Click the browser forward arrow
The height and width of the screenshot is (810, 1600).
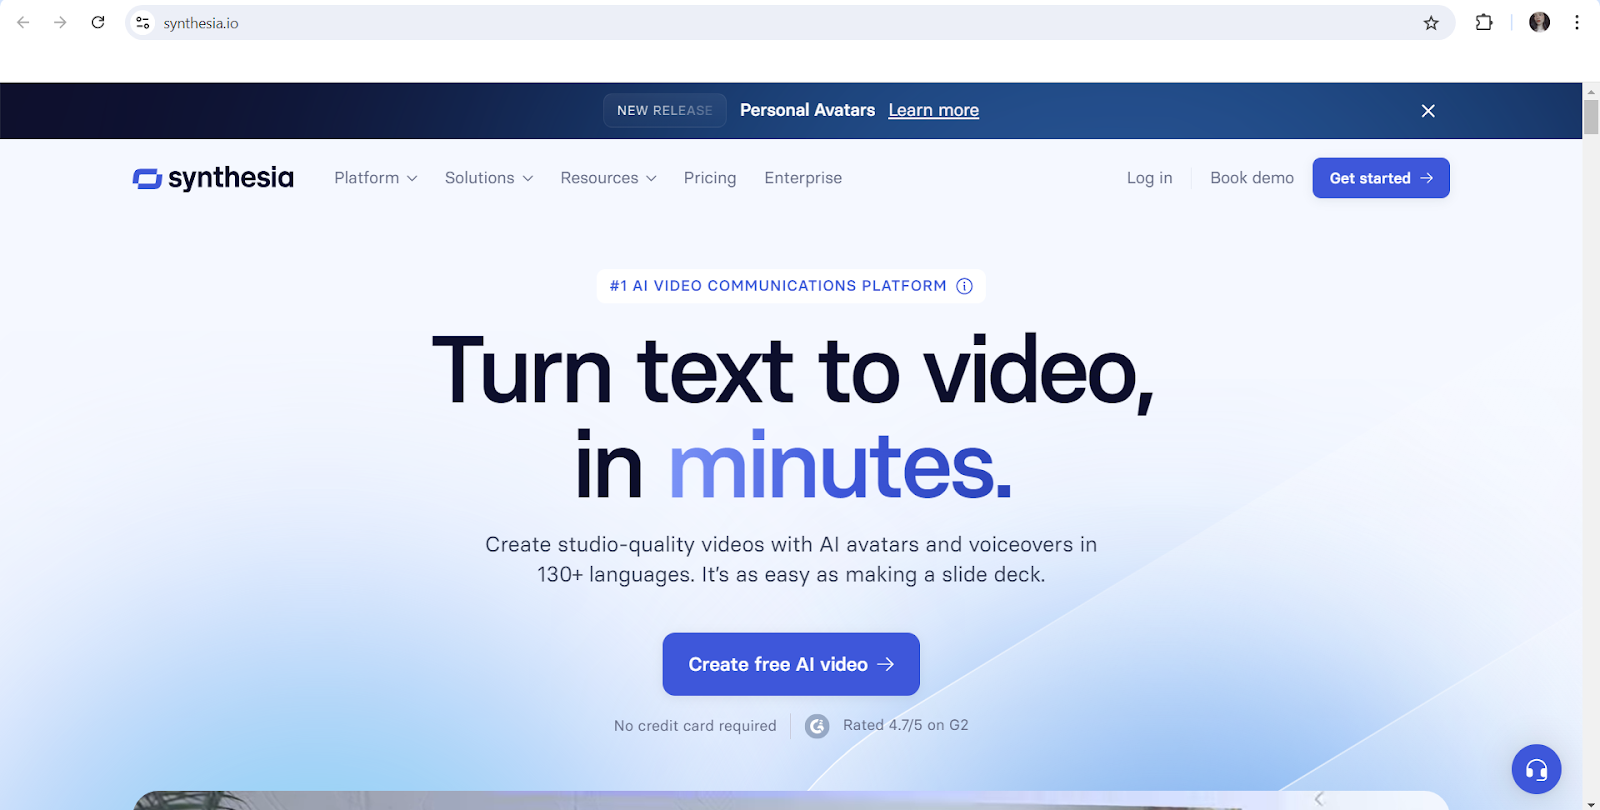[x=60, y=22]
